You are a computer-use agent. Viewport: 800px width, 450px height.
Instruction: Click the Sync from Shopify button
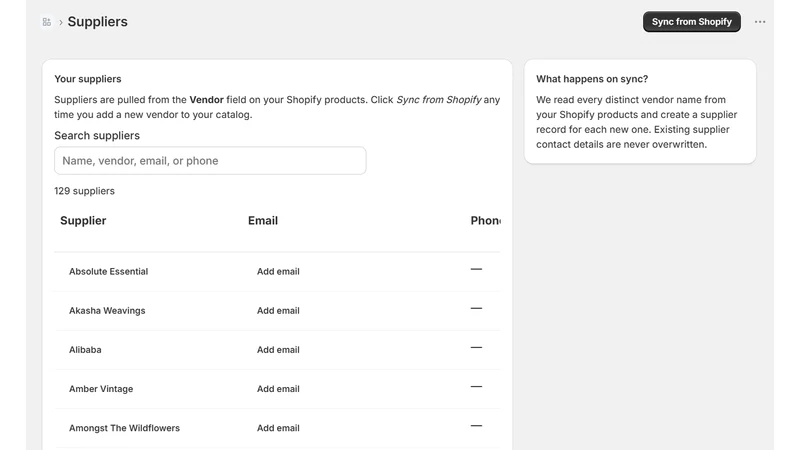[691, 22]
